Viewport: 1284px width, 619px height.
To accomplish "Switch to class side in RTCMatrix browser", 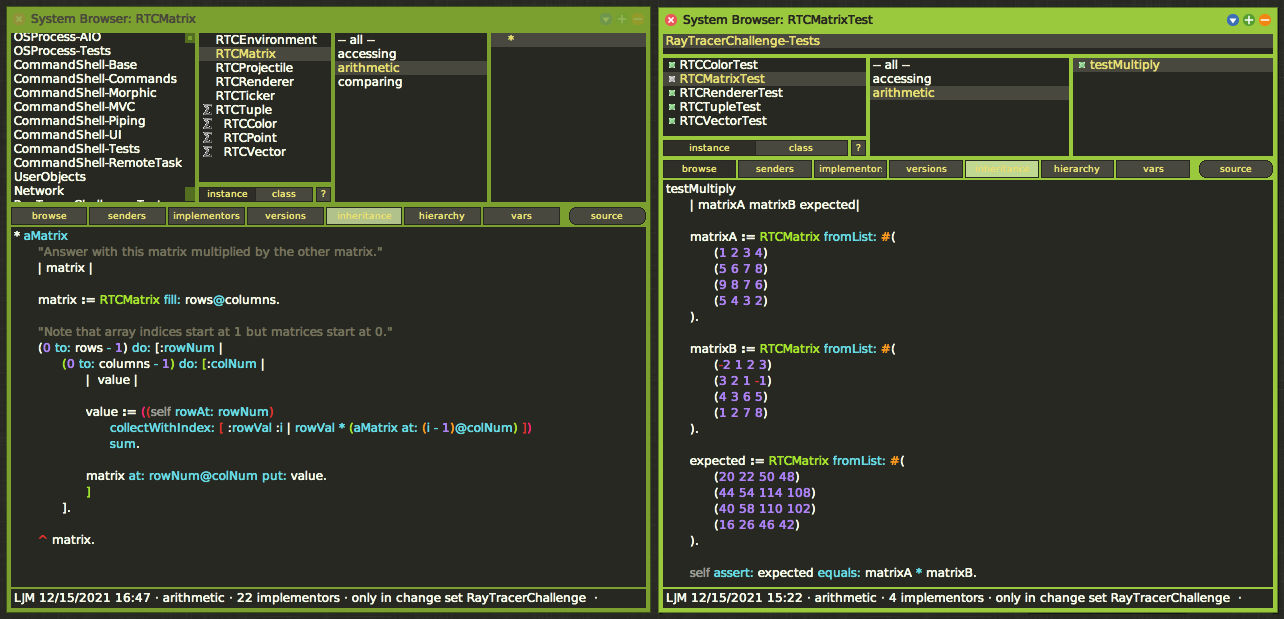I will pos(284,194).
